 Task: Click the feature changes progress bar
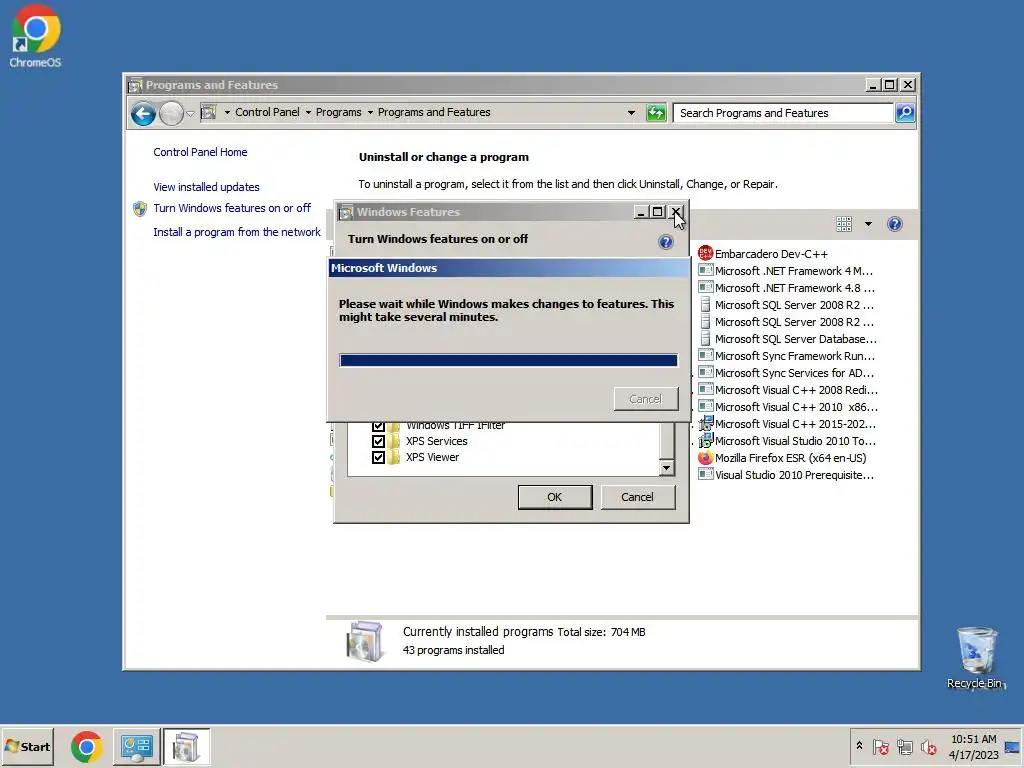pos(508,360)
